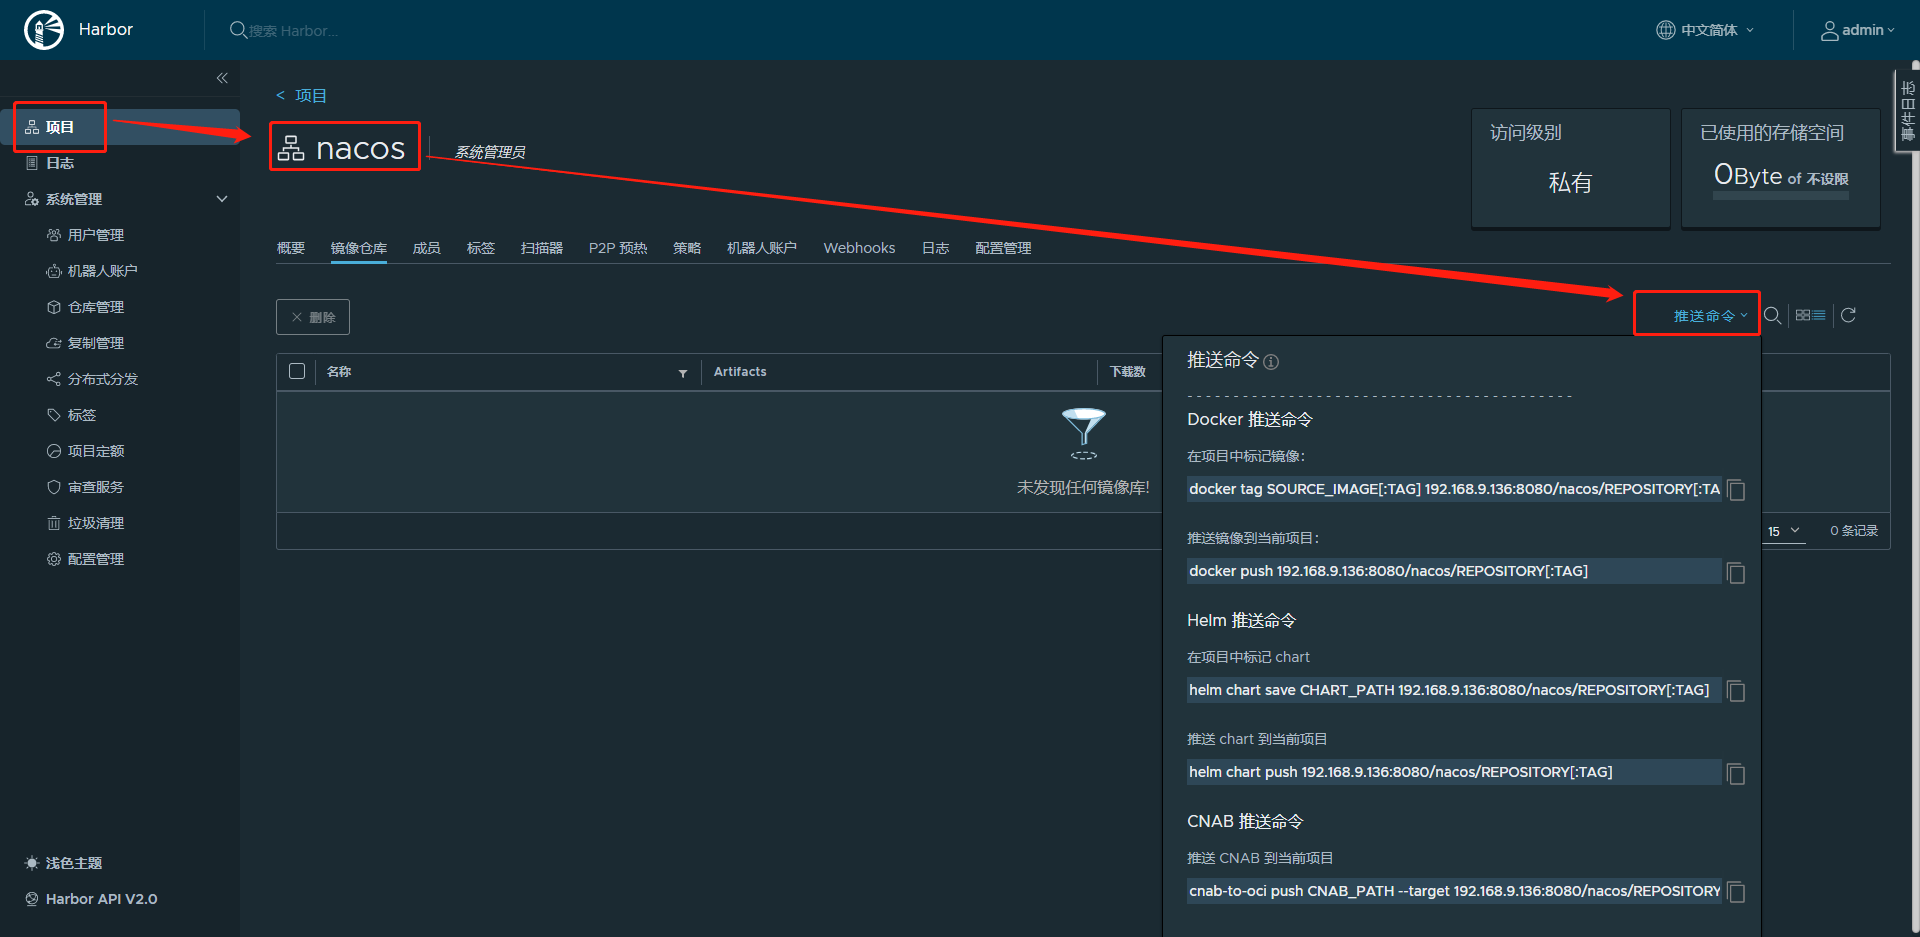Copy the docker tag command

pyautogui.click(x=1736, y=490)
